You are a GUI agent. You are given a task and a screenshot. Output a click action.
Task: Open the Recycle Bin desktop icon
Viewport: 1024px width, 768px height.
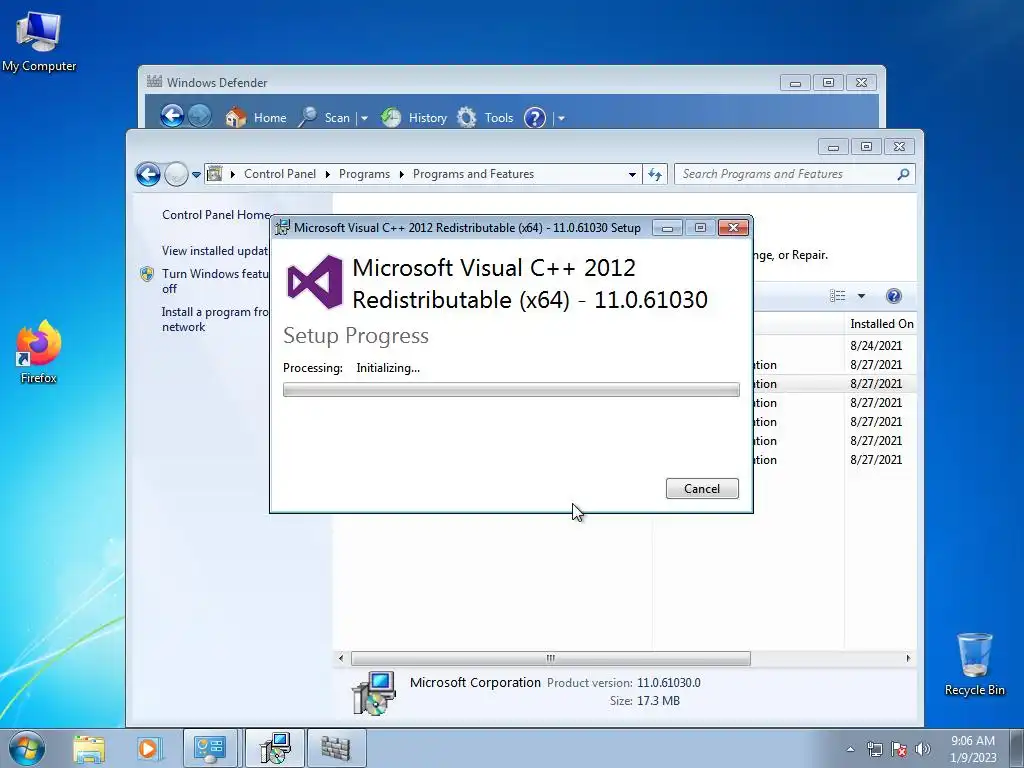point(974,664)
